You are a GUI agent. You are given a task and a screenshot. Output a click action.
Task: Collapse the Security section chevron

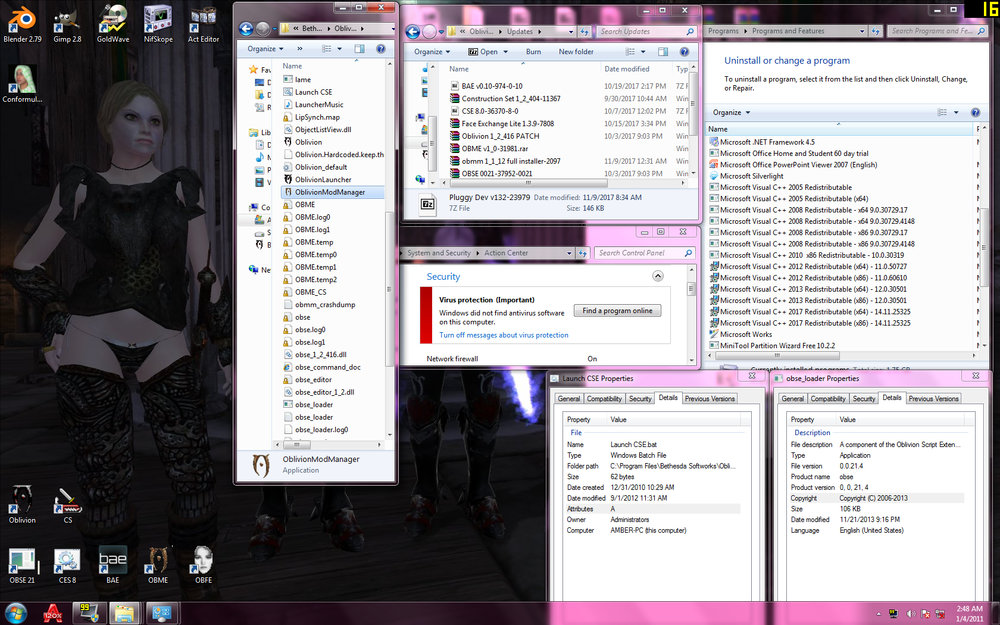(658, 276)
